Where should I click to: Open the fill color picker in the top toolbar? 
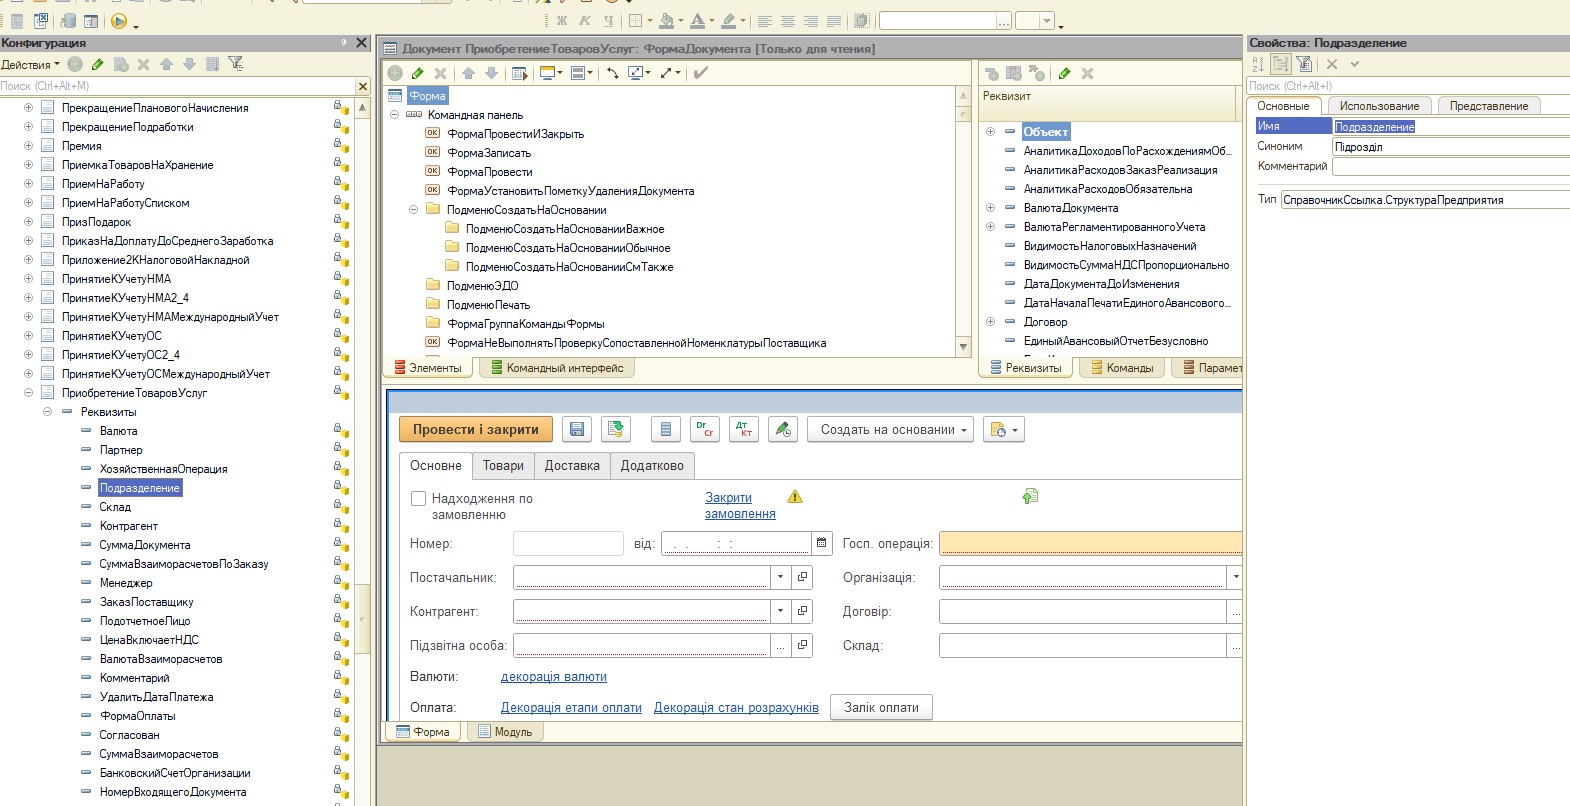667,21
